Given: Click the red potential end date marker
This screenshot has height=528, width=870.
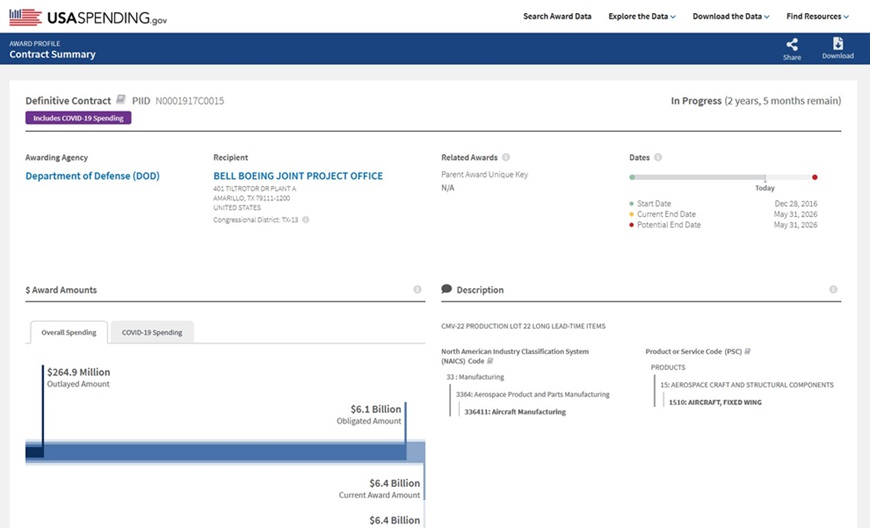Looking at the screenshot, I should click(x=815, y=177).
